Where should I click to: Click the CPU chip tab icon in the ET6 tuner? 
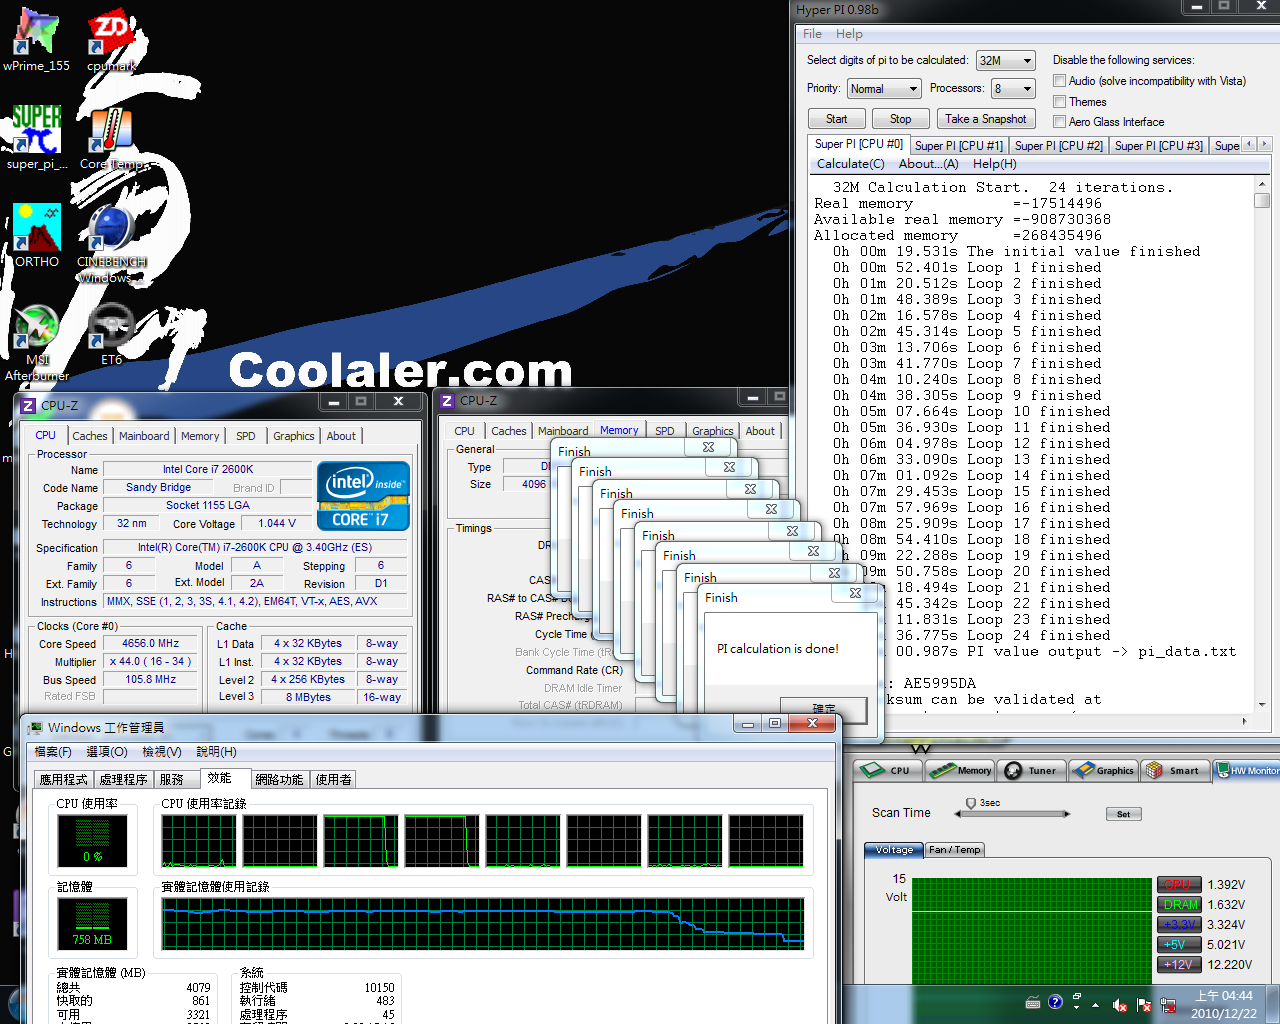[886, 770]
